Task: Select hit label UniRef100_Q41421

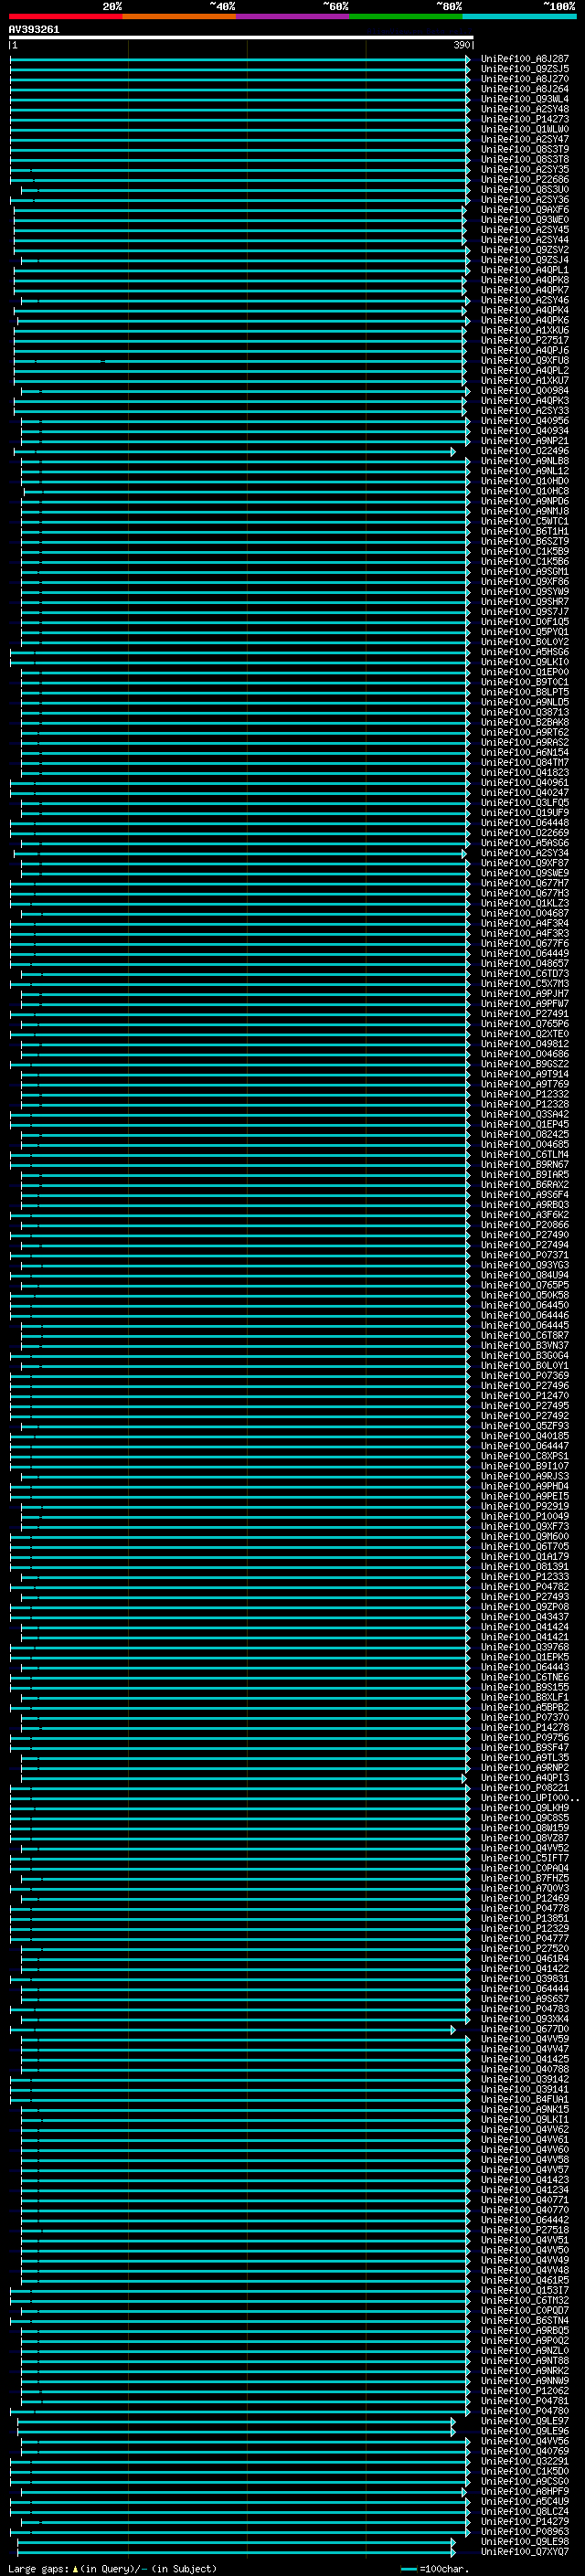Action: (x=525, y=1637)
